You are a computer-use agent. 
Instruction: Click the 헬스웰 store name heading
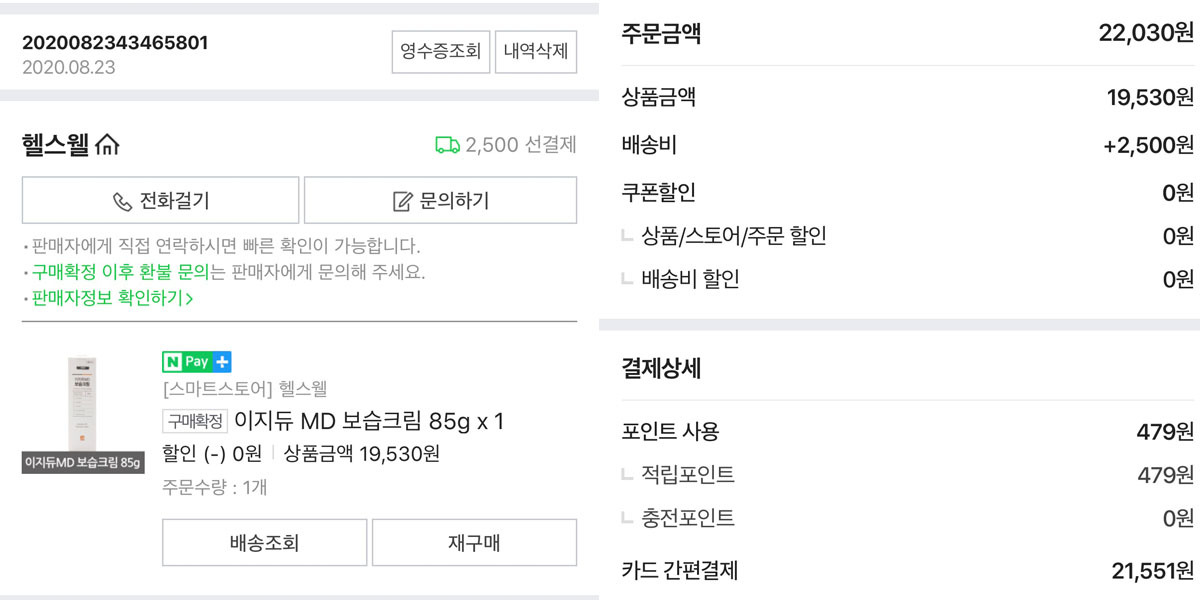(x=56, y=146)
